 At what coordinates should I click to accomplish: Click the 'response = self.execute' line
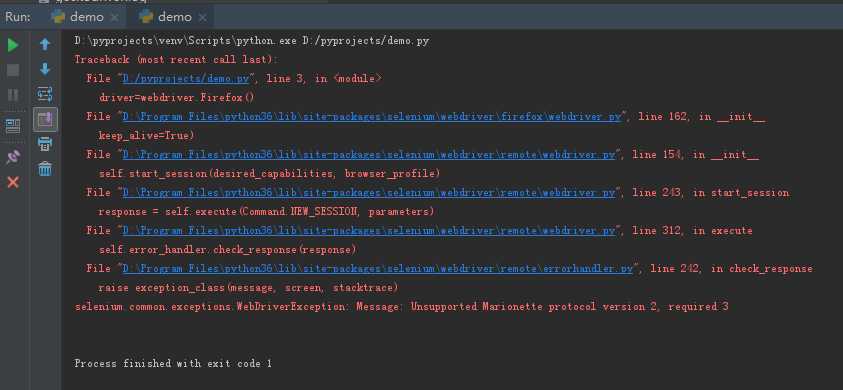[266, 212]
